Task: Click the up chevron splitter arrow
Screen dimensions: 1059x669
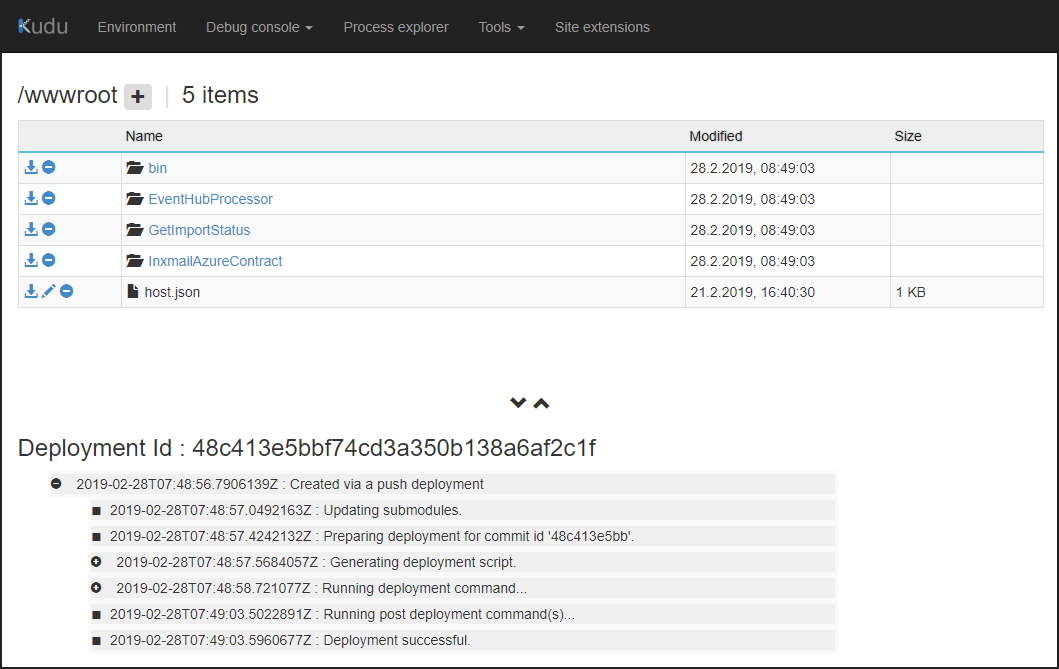Action: 541,403
